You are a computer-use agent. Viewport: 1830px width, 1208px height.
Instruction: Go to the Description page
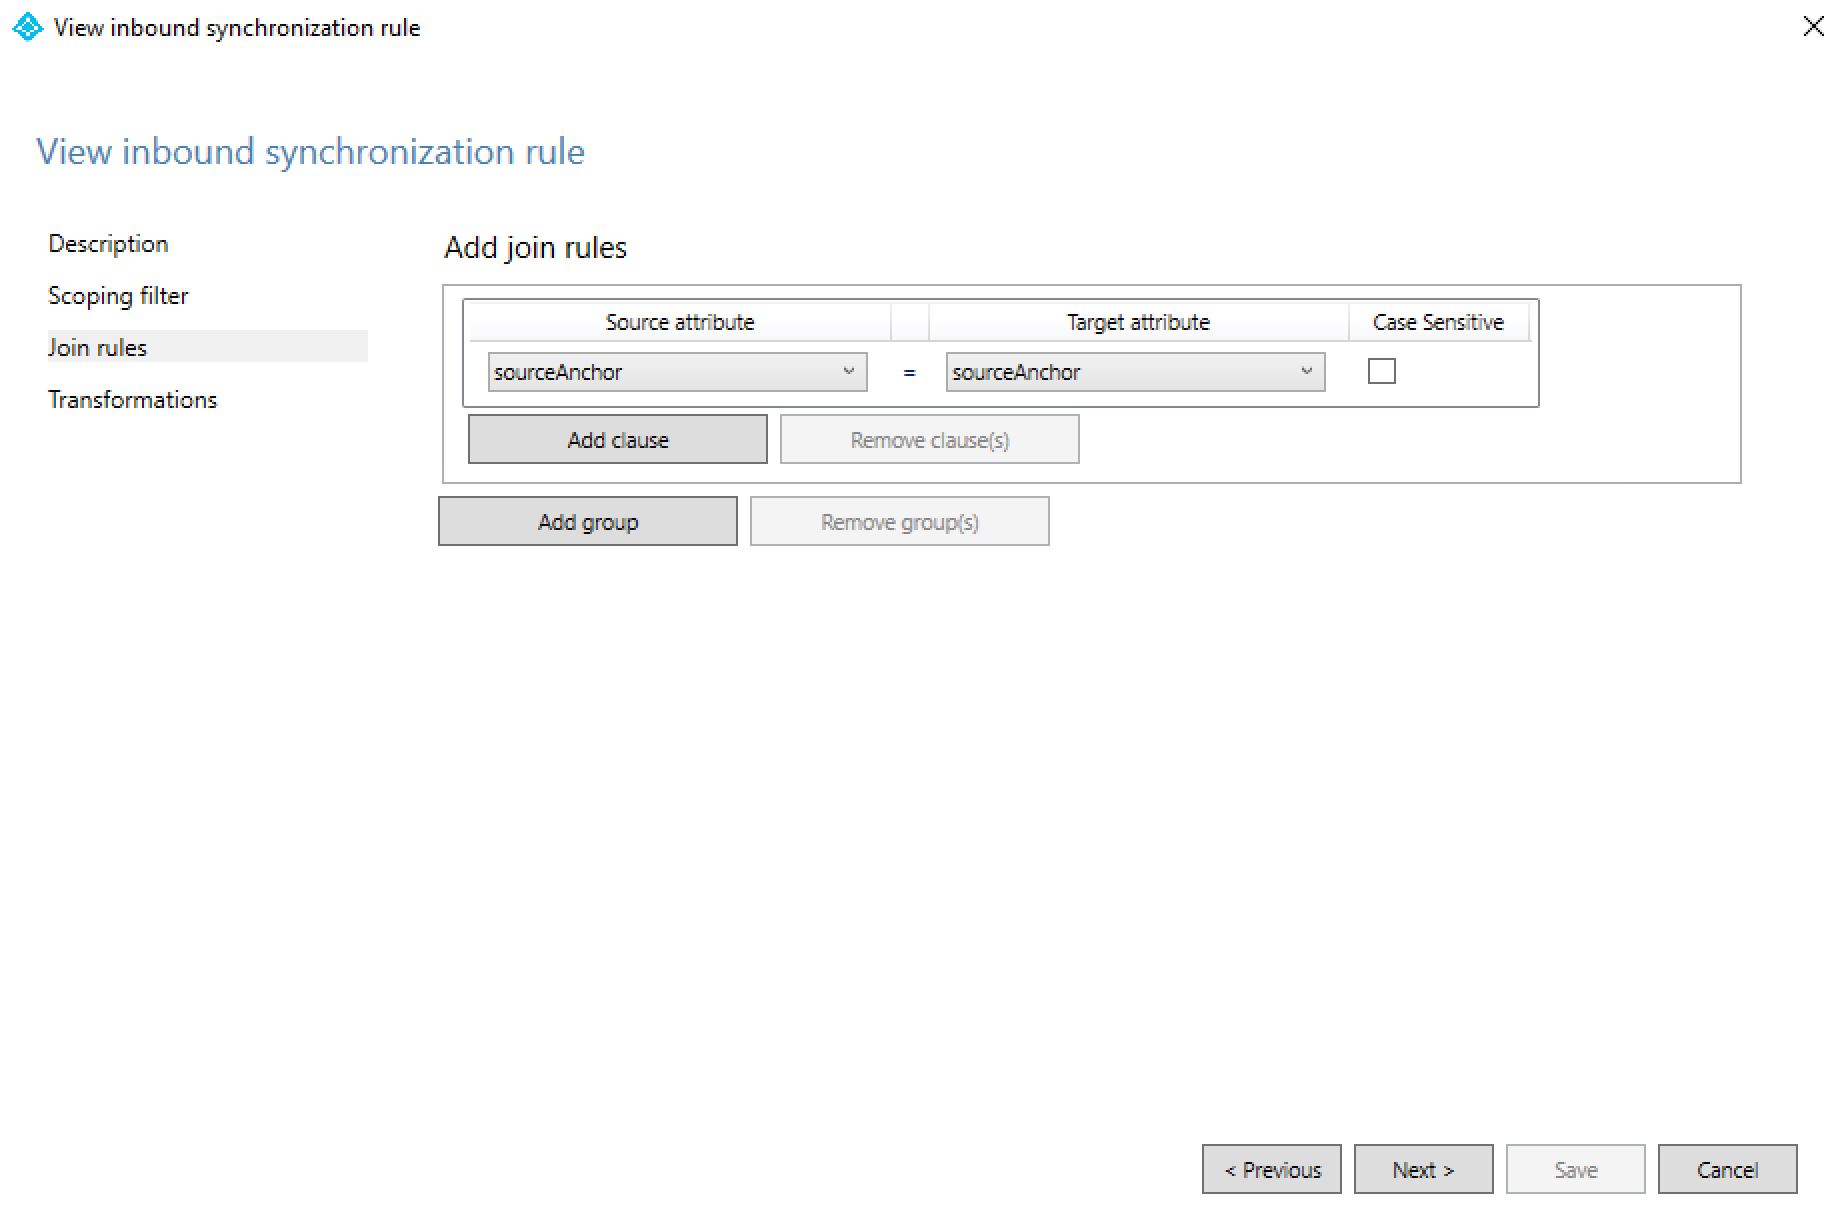point(108,244)
